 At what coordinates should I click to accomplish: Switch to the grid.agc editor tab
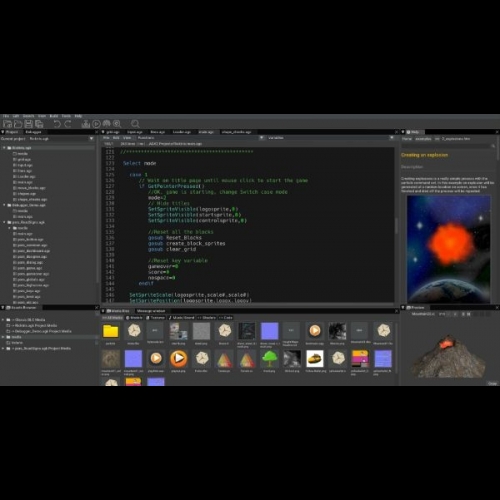[x=113, y=132]
